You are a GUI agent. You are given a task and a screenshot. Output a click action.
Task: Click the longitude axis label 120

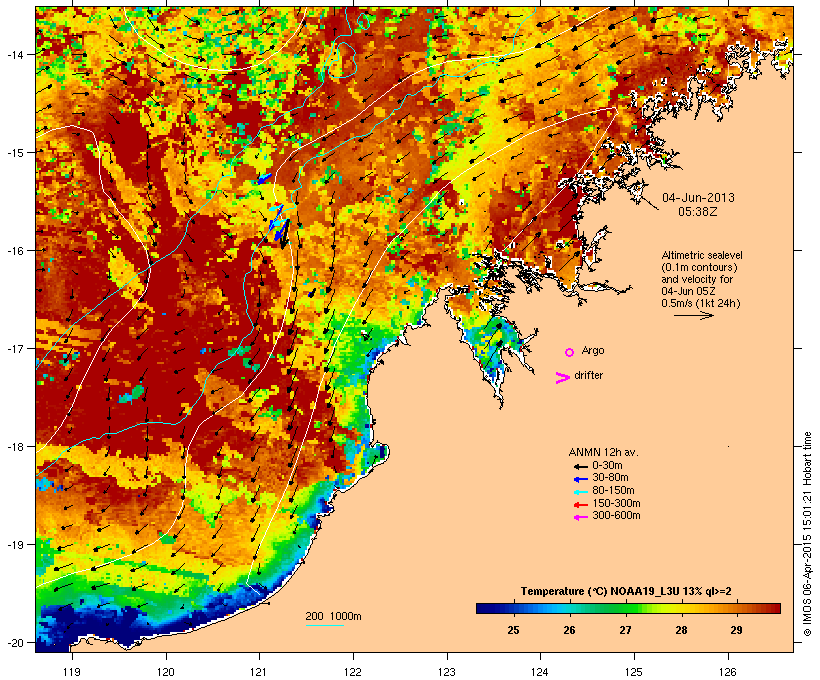coord(166,672)
